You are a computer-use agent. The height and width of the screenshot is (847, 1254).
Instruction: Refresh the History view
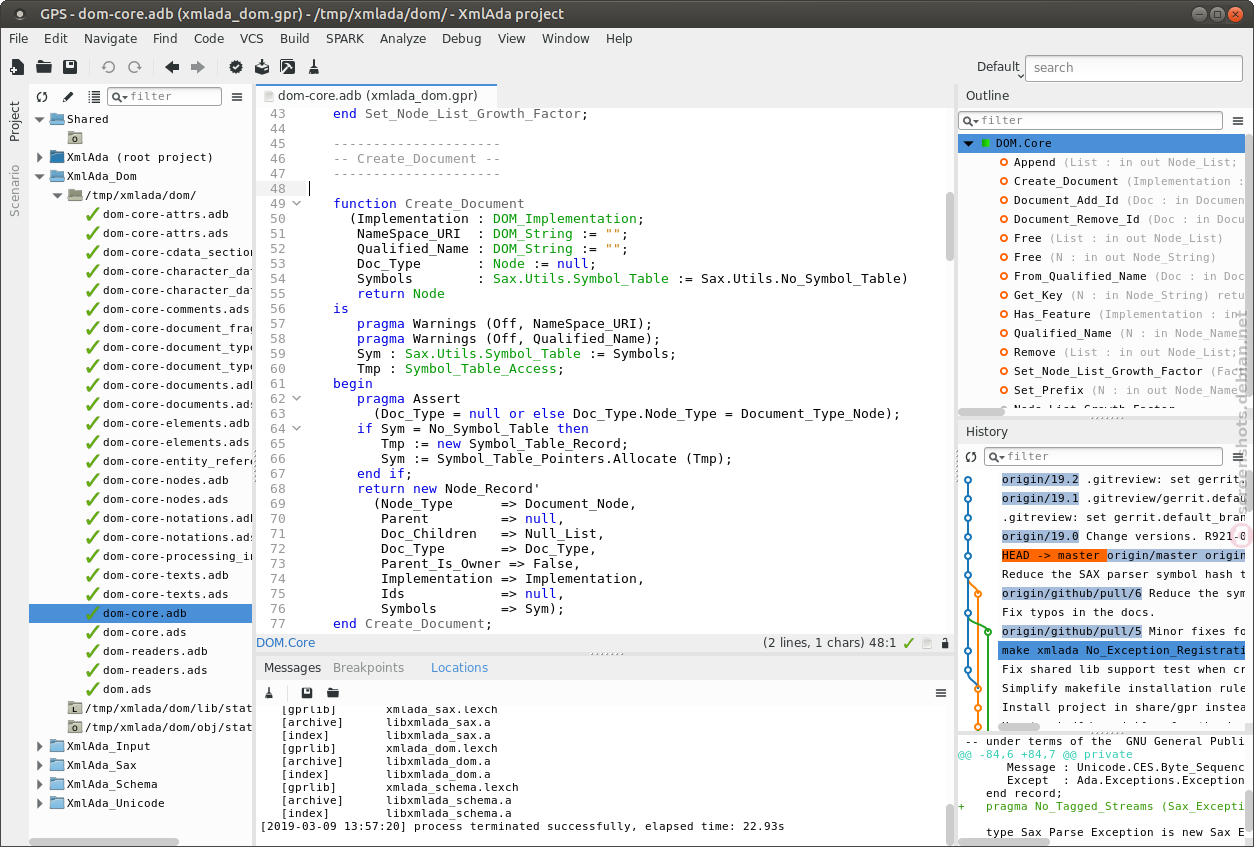(970, 457)
